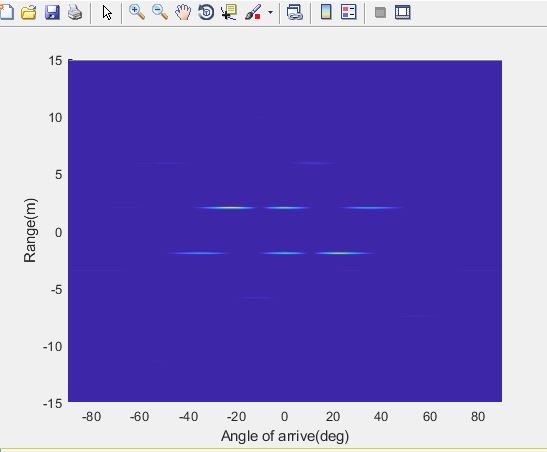This screenshot has height=452, width=547.
Task: Show Plot Tools and dock figure
Action: (403, 12)
